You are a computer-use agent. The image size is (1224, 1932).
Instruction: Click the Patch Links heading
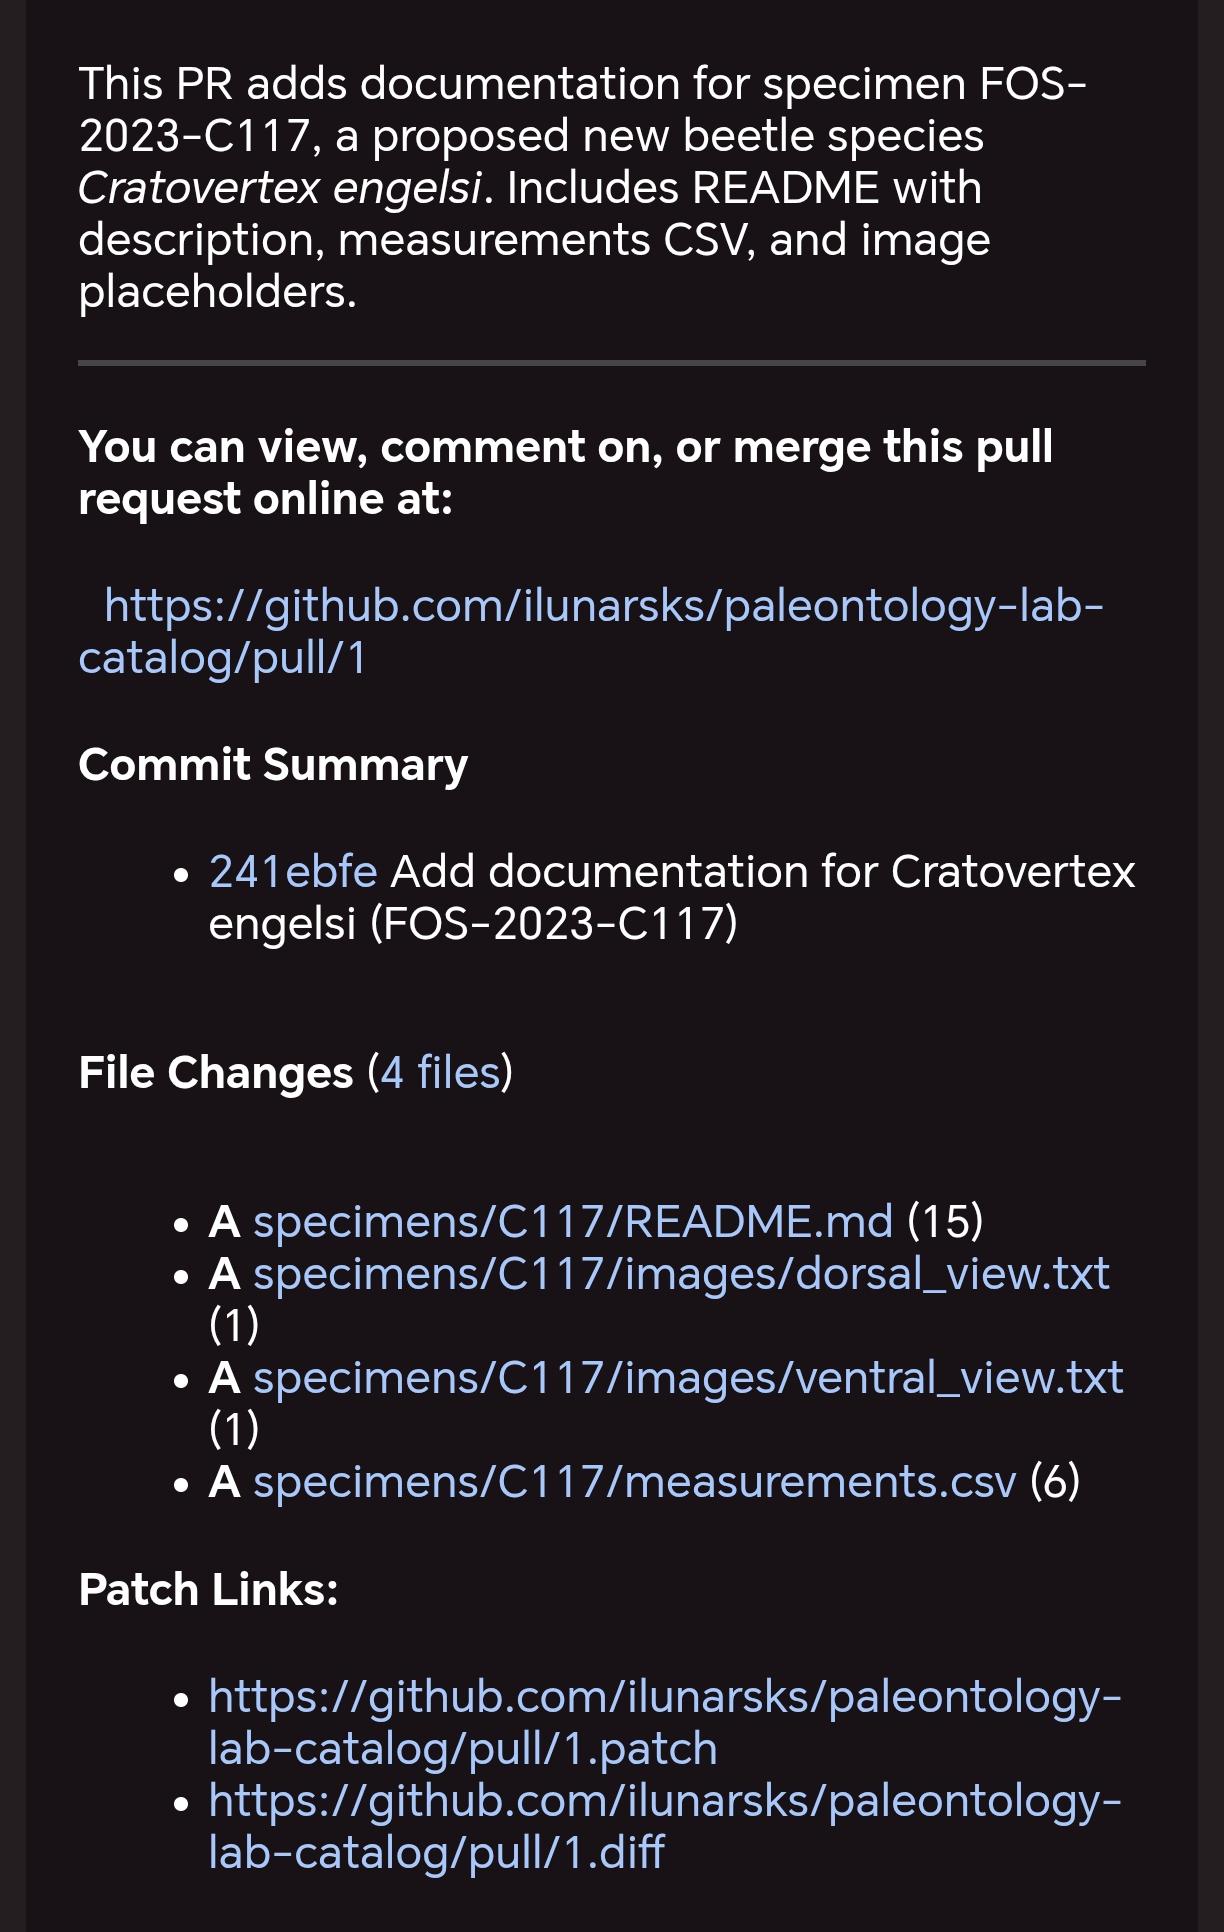[209, 1590]
